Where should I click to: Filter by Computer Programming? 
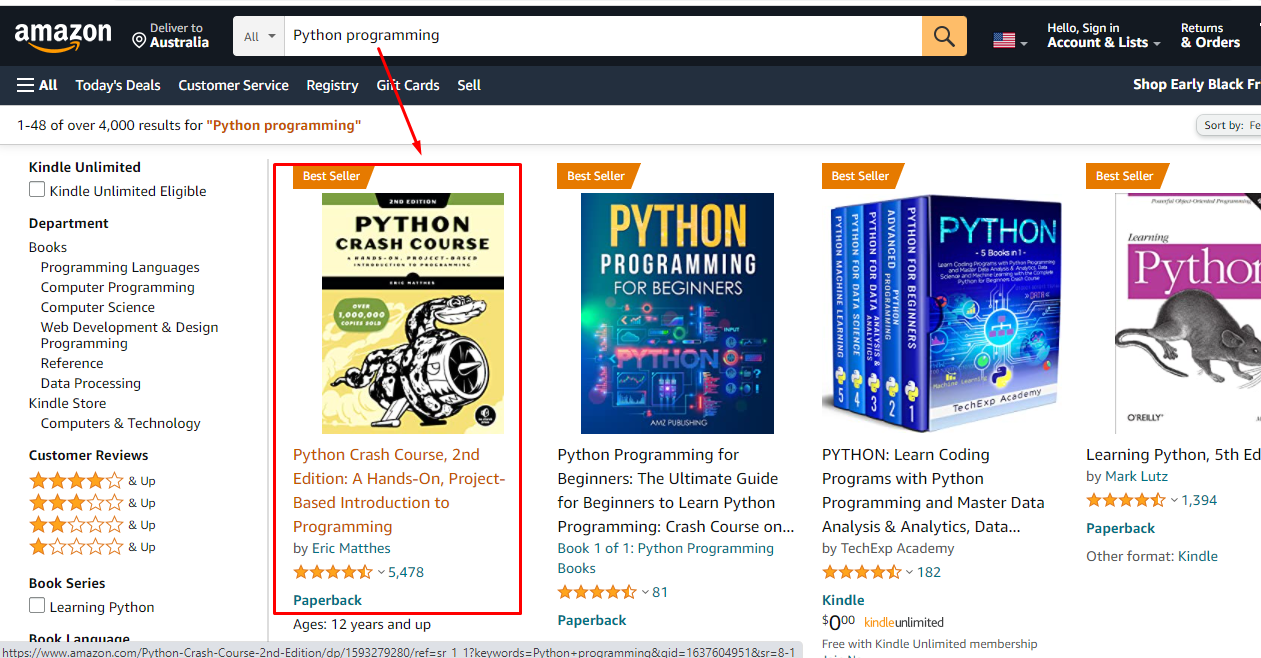[x=118, y=287]
